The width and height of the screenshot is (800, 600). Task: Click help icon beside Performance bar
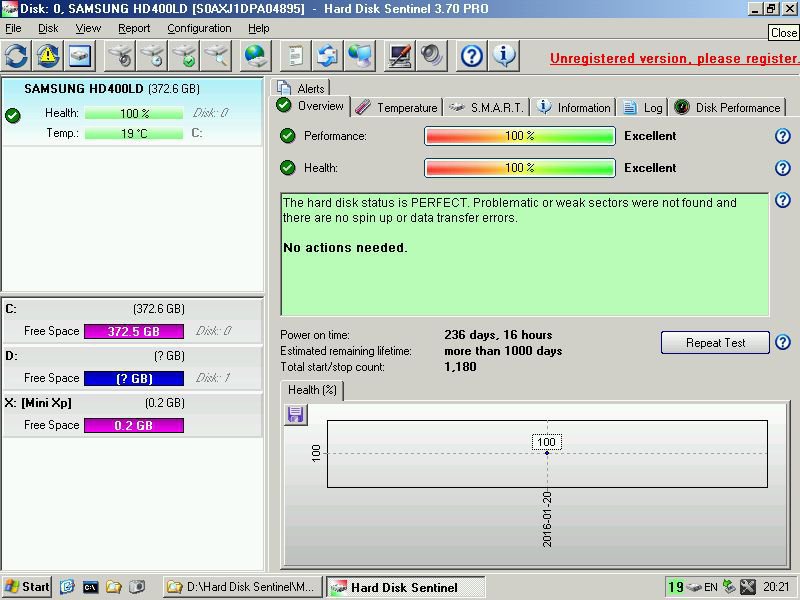[783, 136]
